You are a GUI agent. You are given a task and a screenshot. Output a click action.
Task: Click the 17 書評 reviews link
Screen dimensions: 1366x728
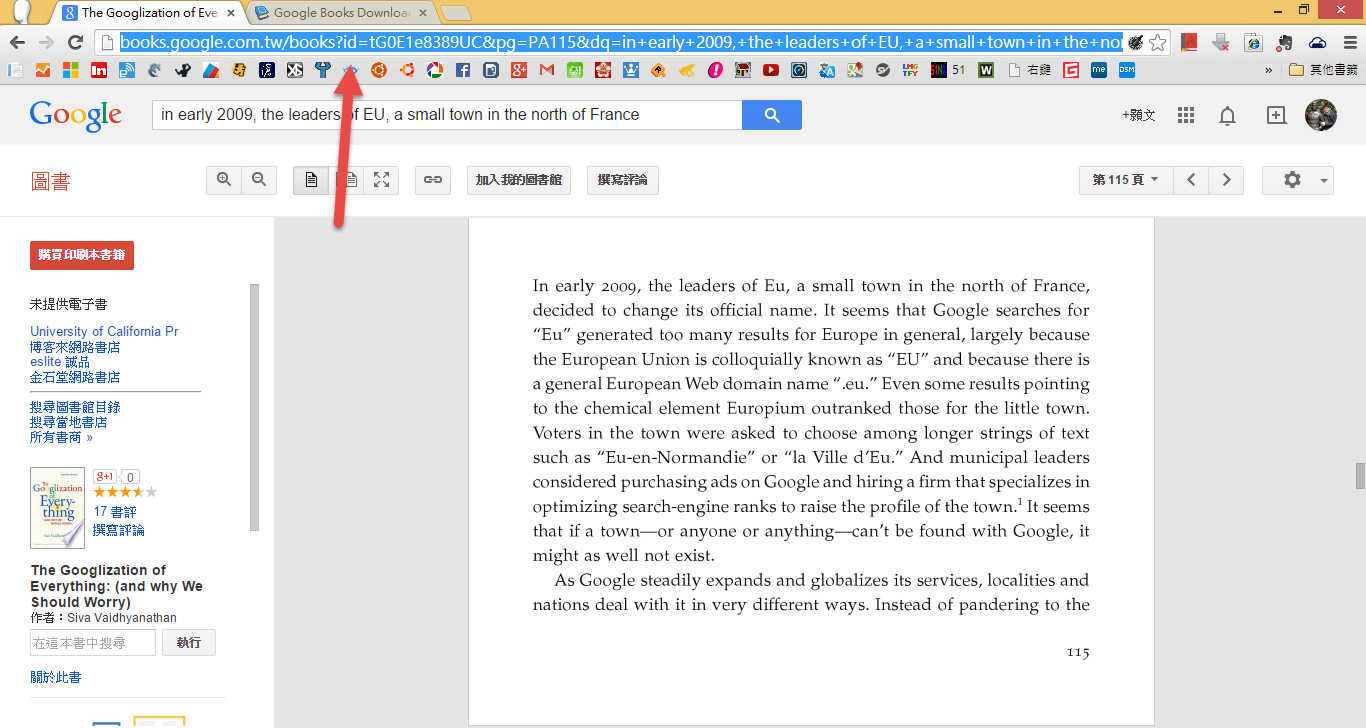[115, 512]
